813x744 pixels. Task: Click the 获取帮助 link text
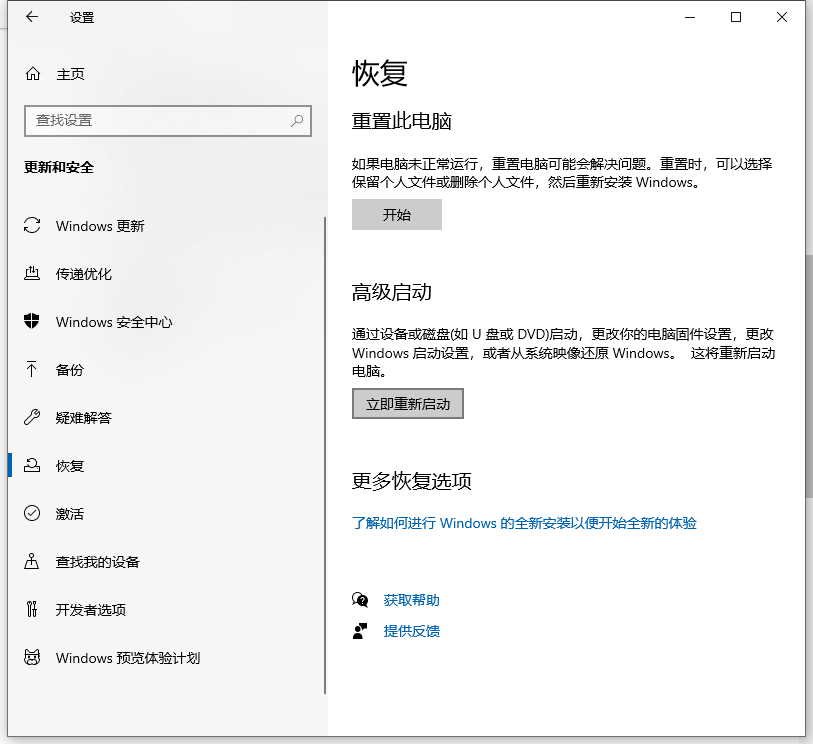coord(413,599)
